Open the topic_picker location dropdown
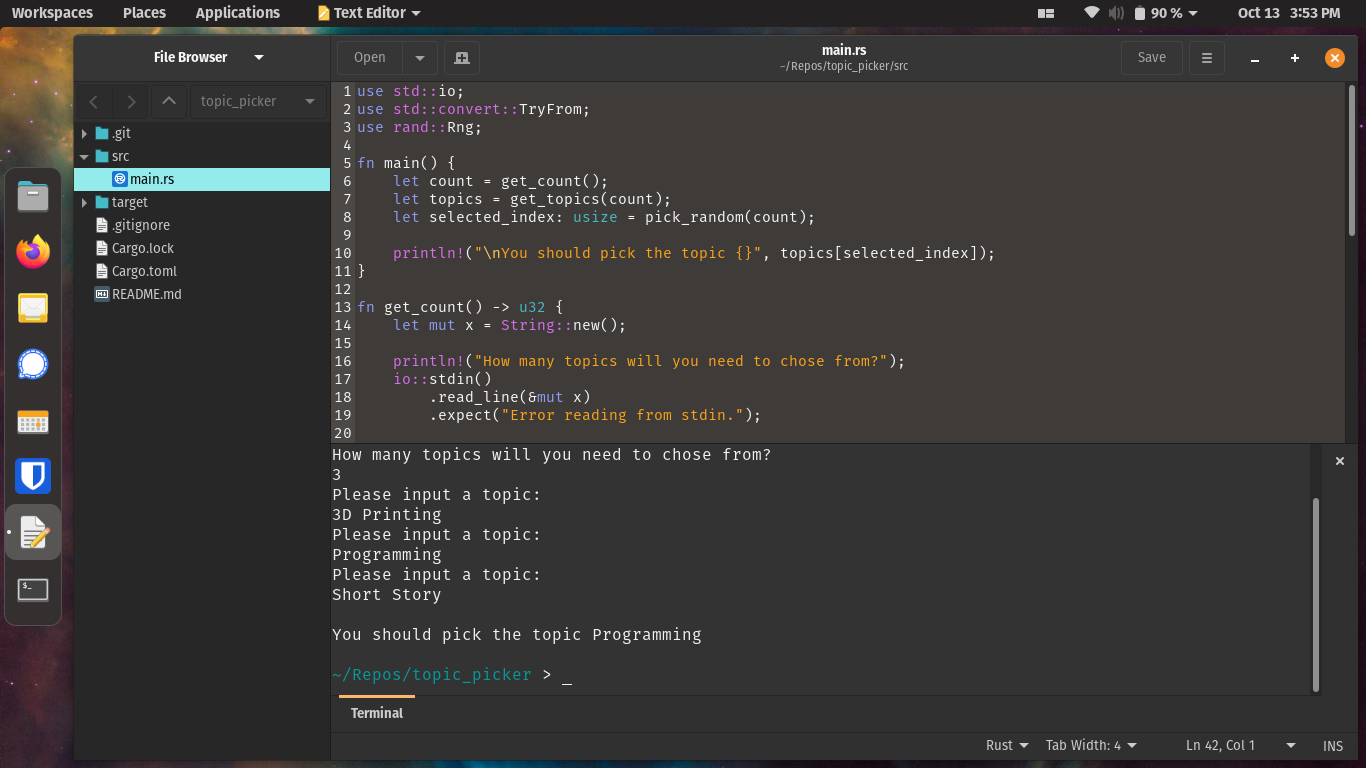The height and width of the screenshot is (768, 1366). click(x=258, y=101)
